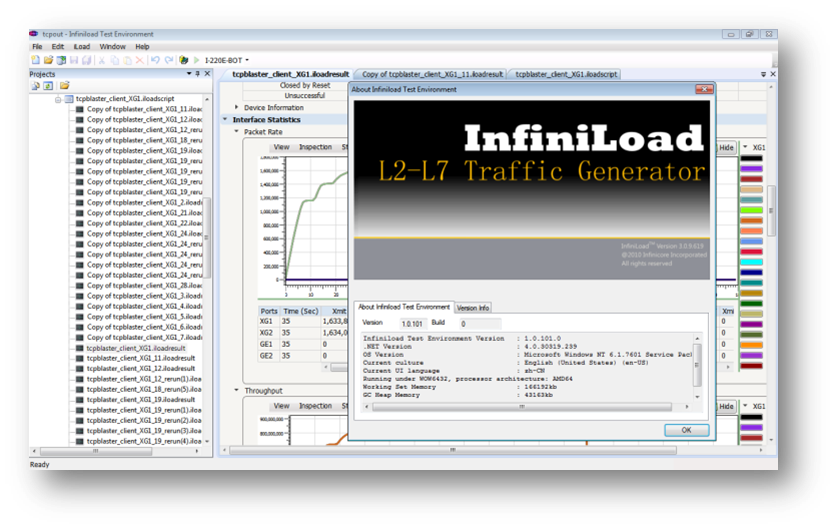This screenshot has height=529, width=837.
Task: Collapse the Throughput section
Action: [236, 390]
